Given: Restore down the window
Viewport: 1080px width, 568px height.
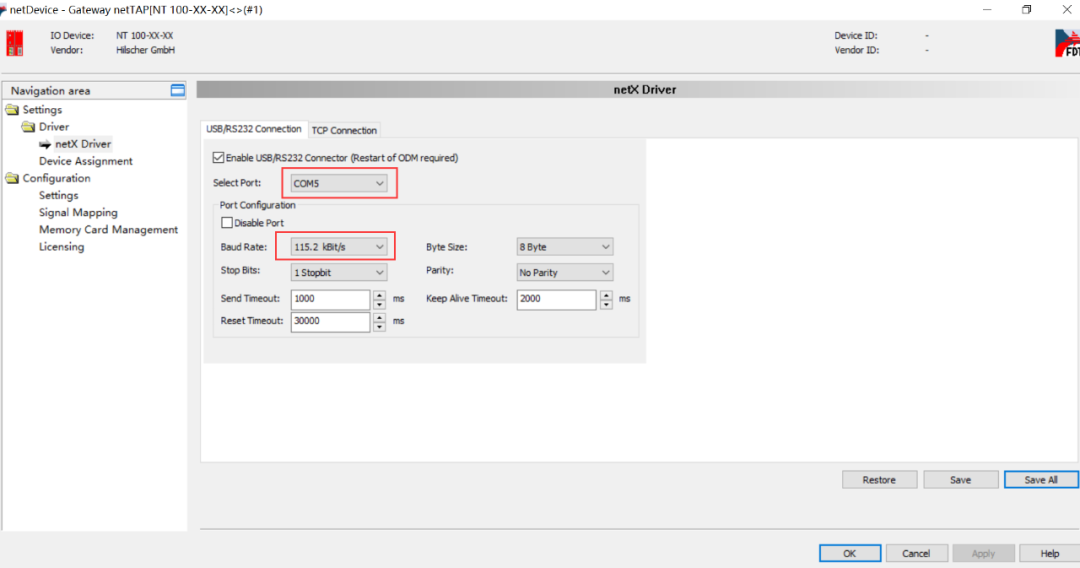Looking at the screenshot, I should [x=1026, y=10].
